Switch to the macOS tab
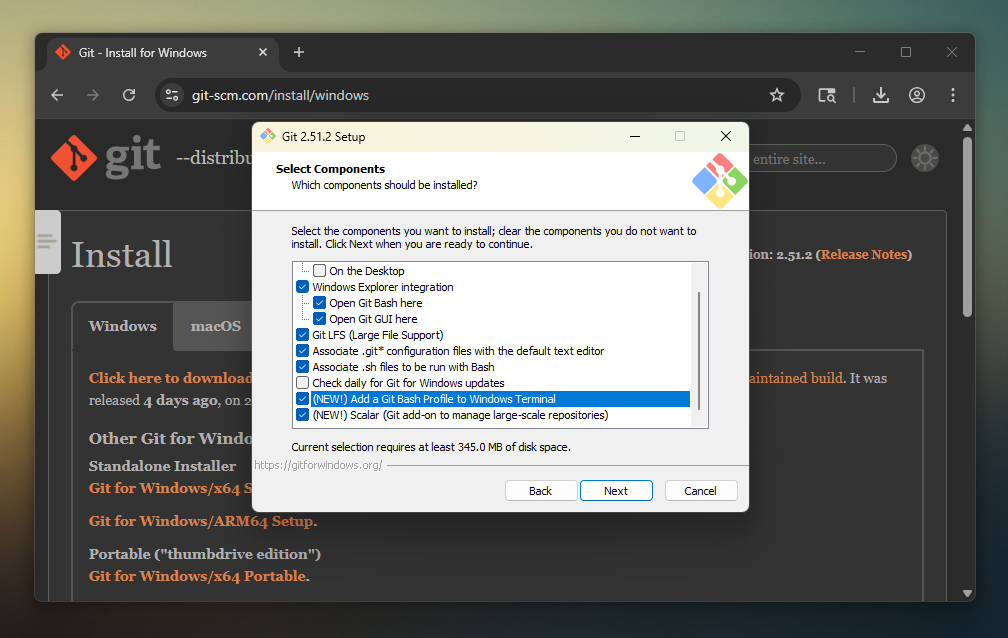Viewport: 1008px width, 638px height. pyautogui.click(x=215, y=326)
